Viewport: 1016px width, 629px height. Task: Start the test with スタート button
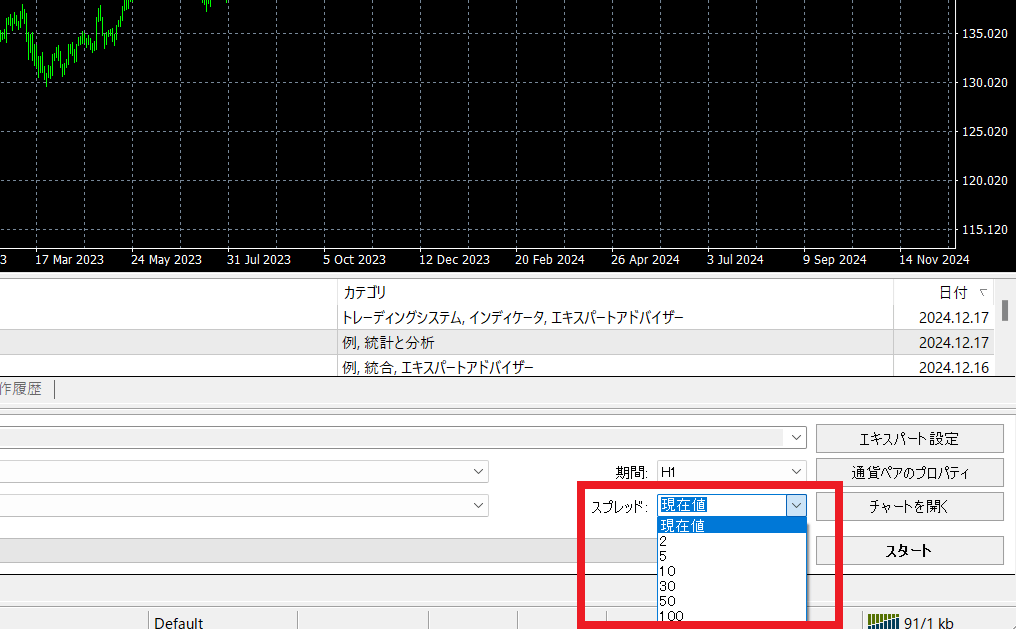(909, 550)
